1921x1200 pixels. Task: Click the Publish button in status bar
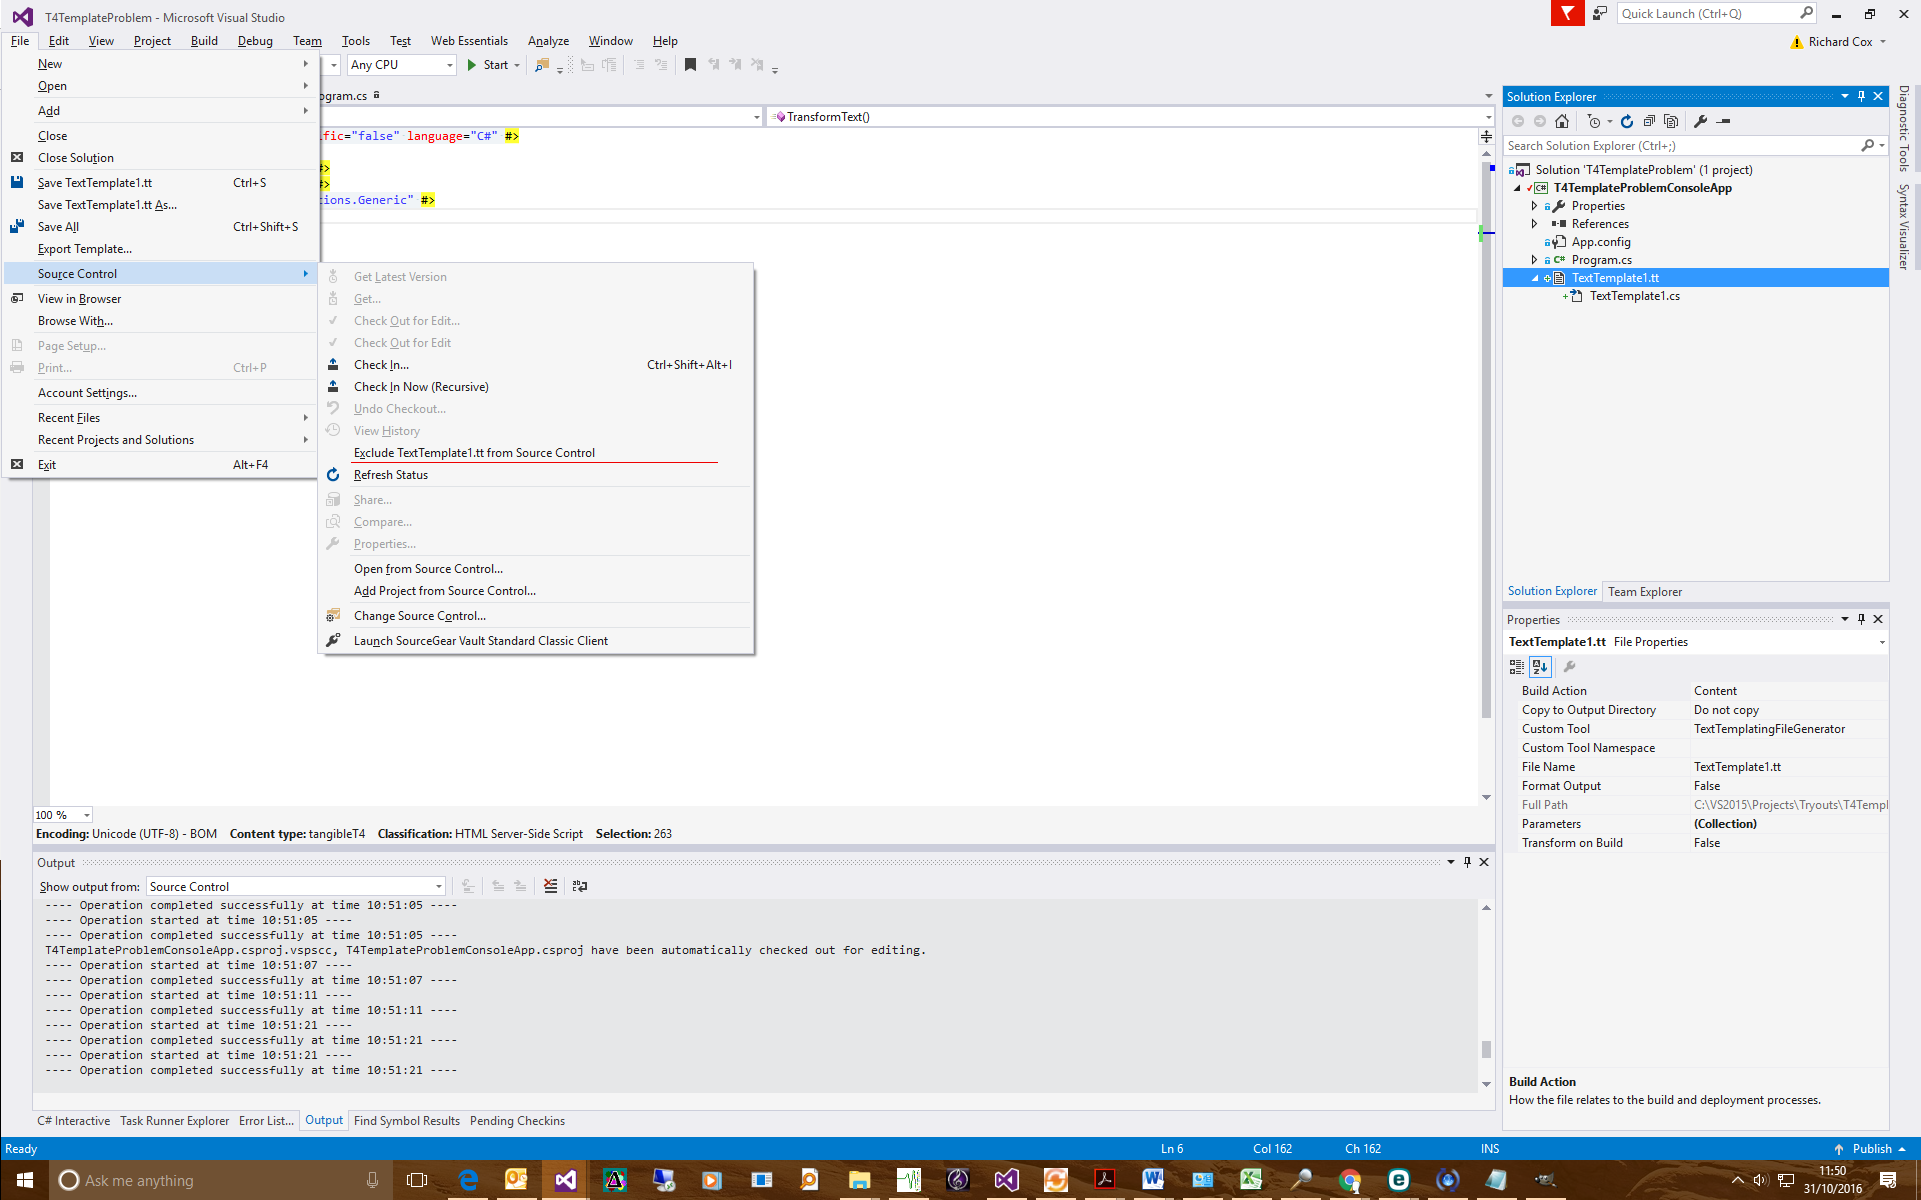pyautogui.click(x=1870, y=1149)
